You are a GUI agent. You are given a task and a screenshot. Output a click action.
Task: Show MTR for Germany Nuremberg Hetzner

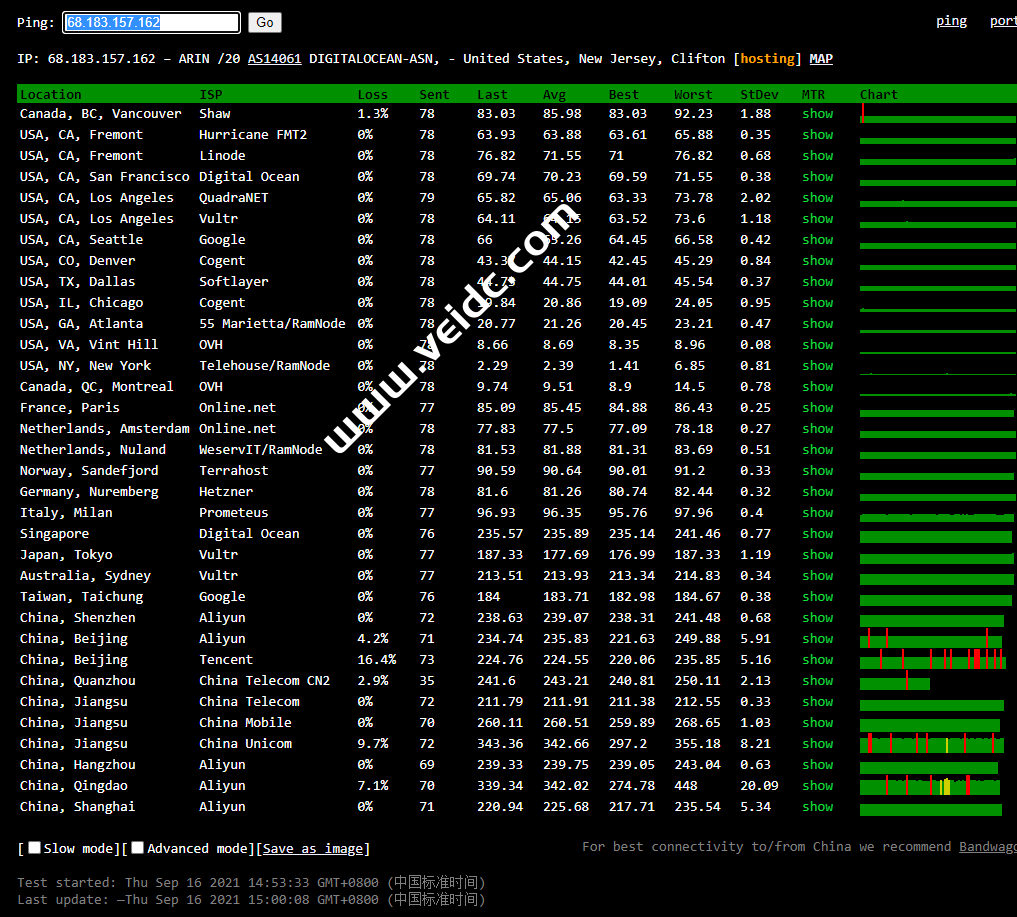click(817, 492)
